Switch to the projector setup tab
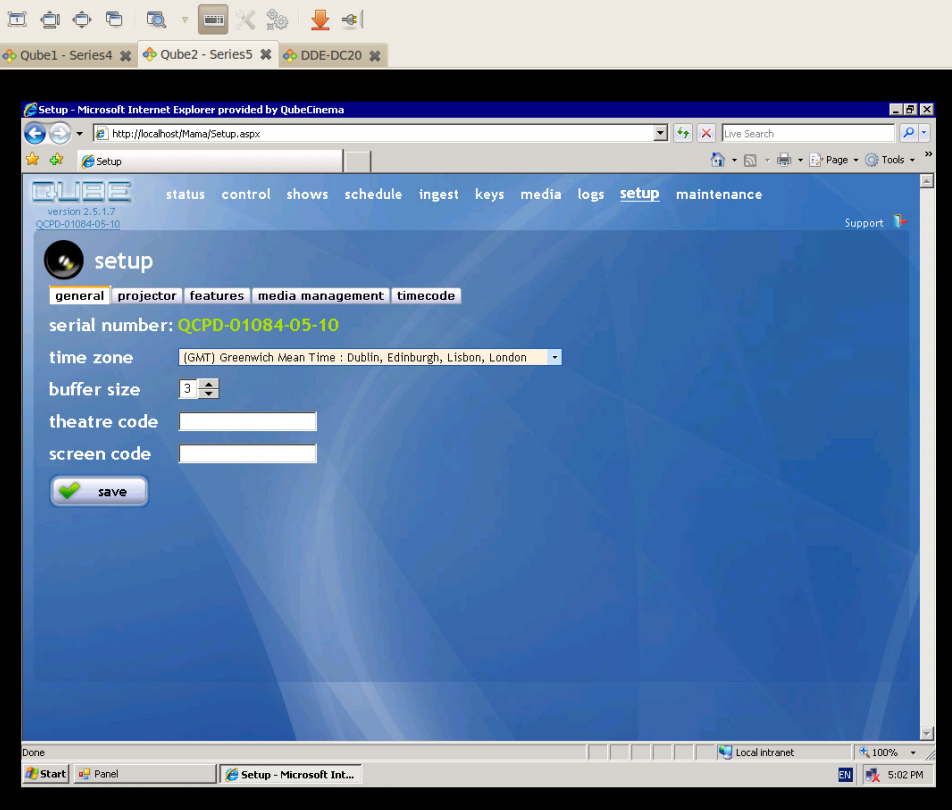This screenshot has width=952, height=810. pos(147,296)
